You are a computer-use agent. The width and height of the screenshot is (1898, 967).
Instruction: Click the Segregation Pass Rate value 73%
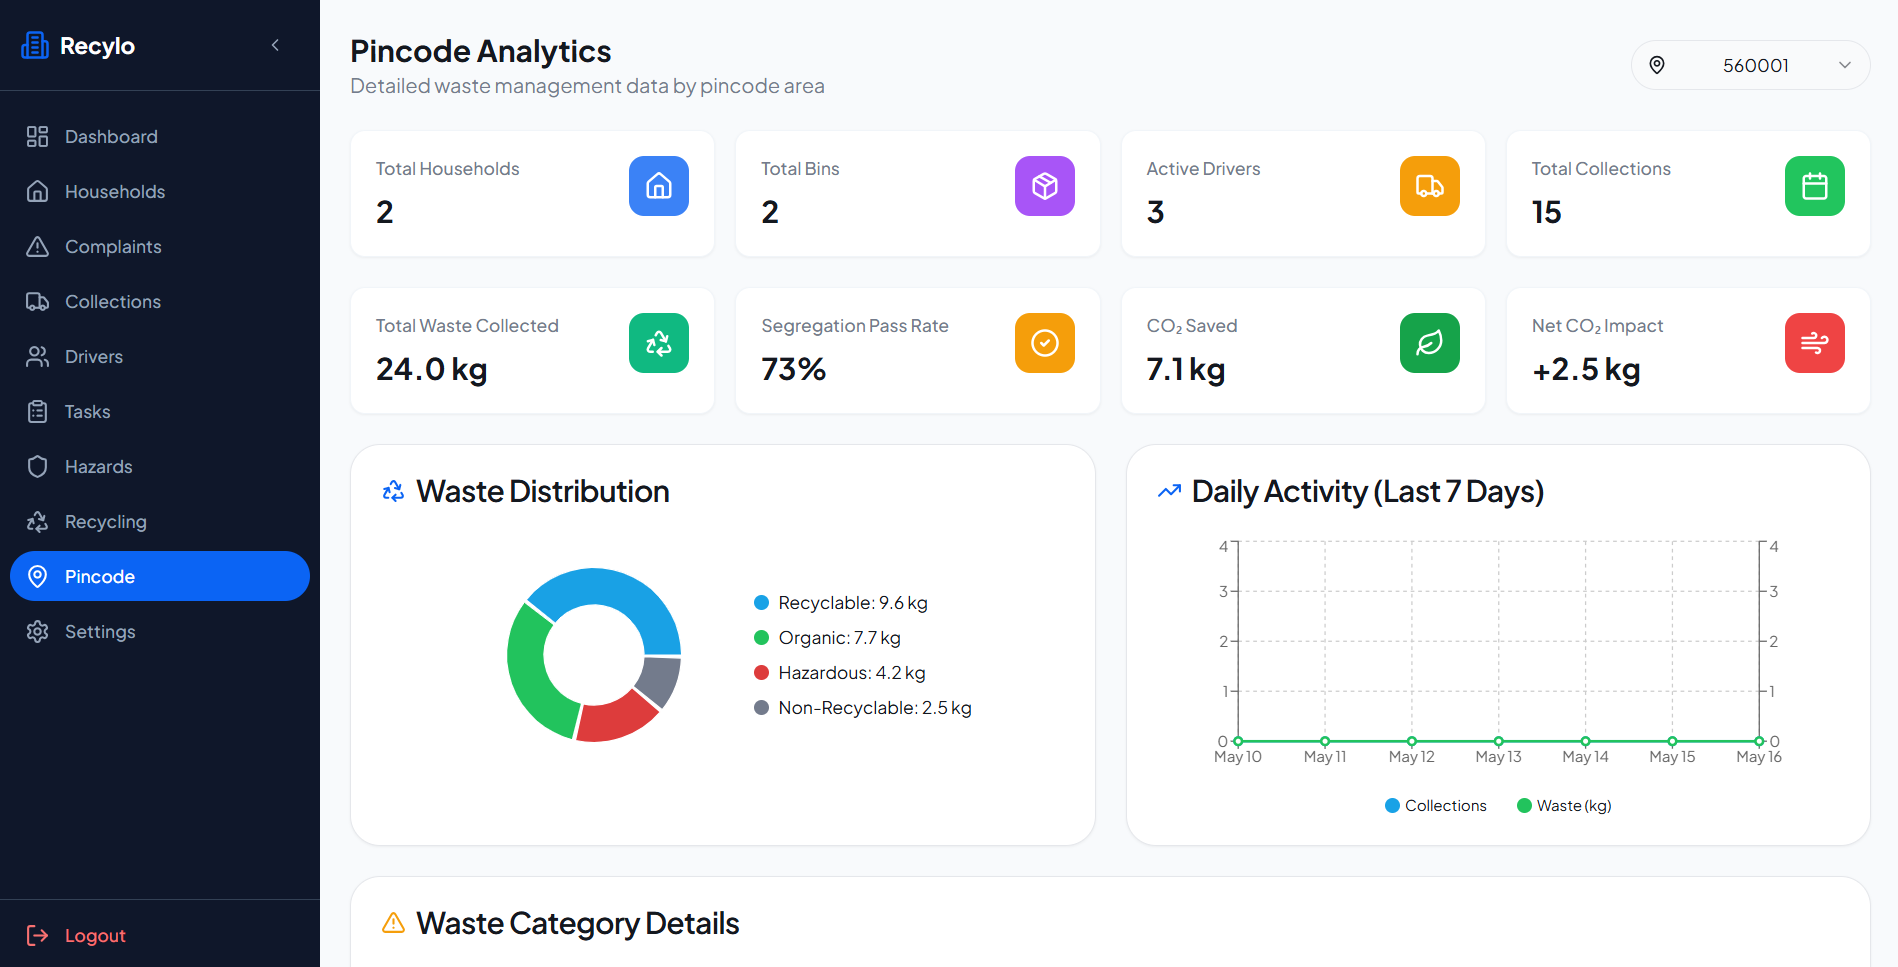pos(794,370)
